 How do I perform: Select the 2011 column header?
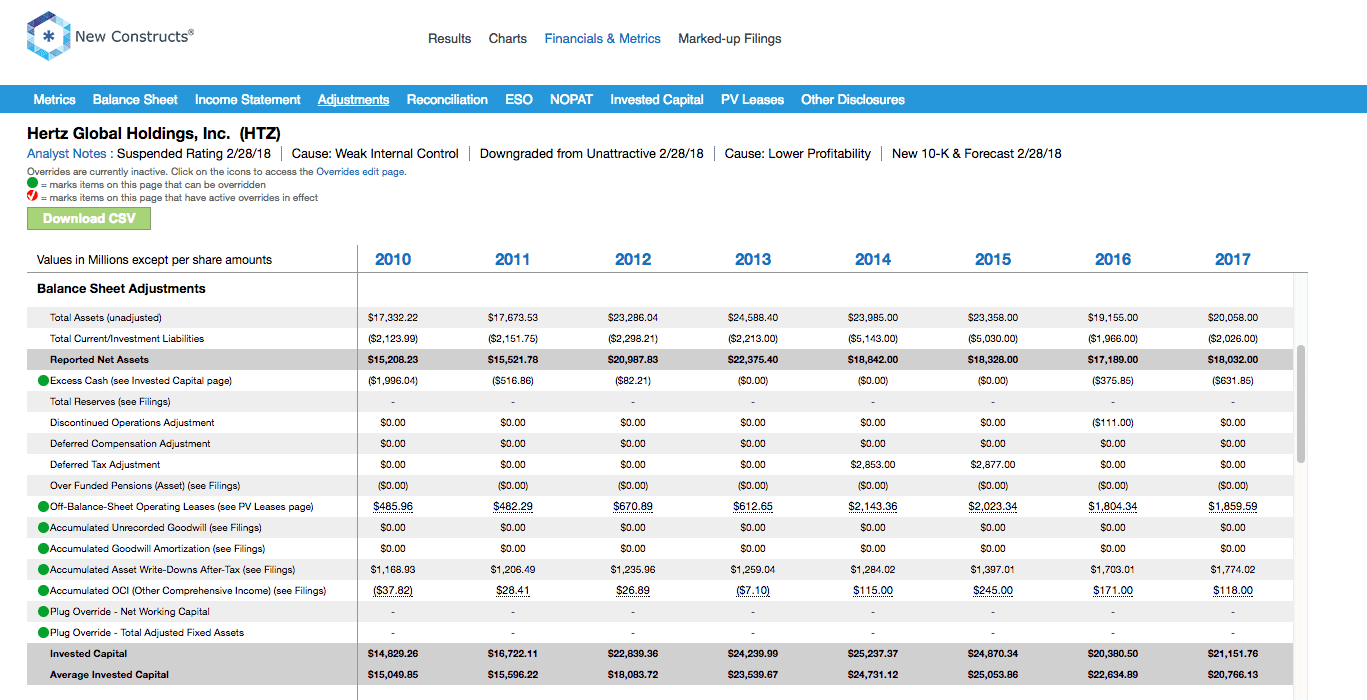coord(513,259)
